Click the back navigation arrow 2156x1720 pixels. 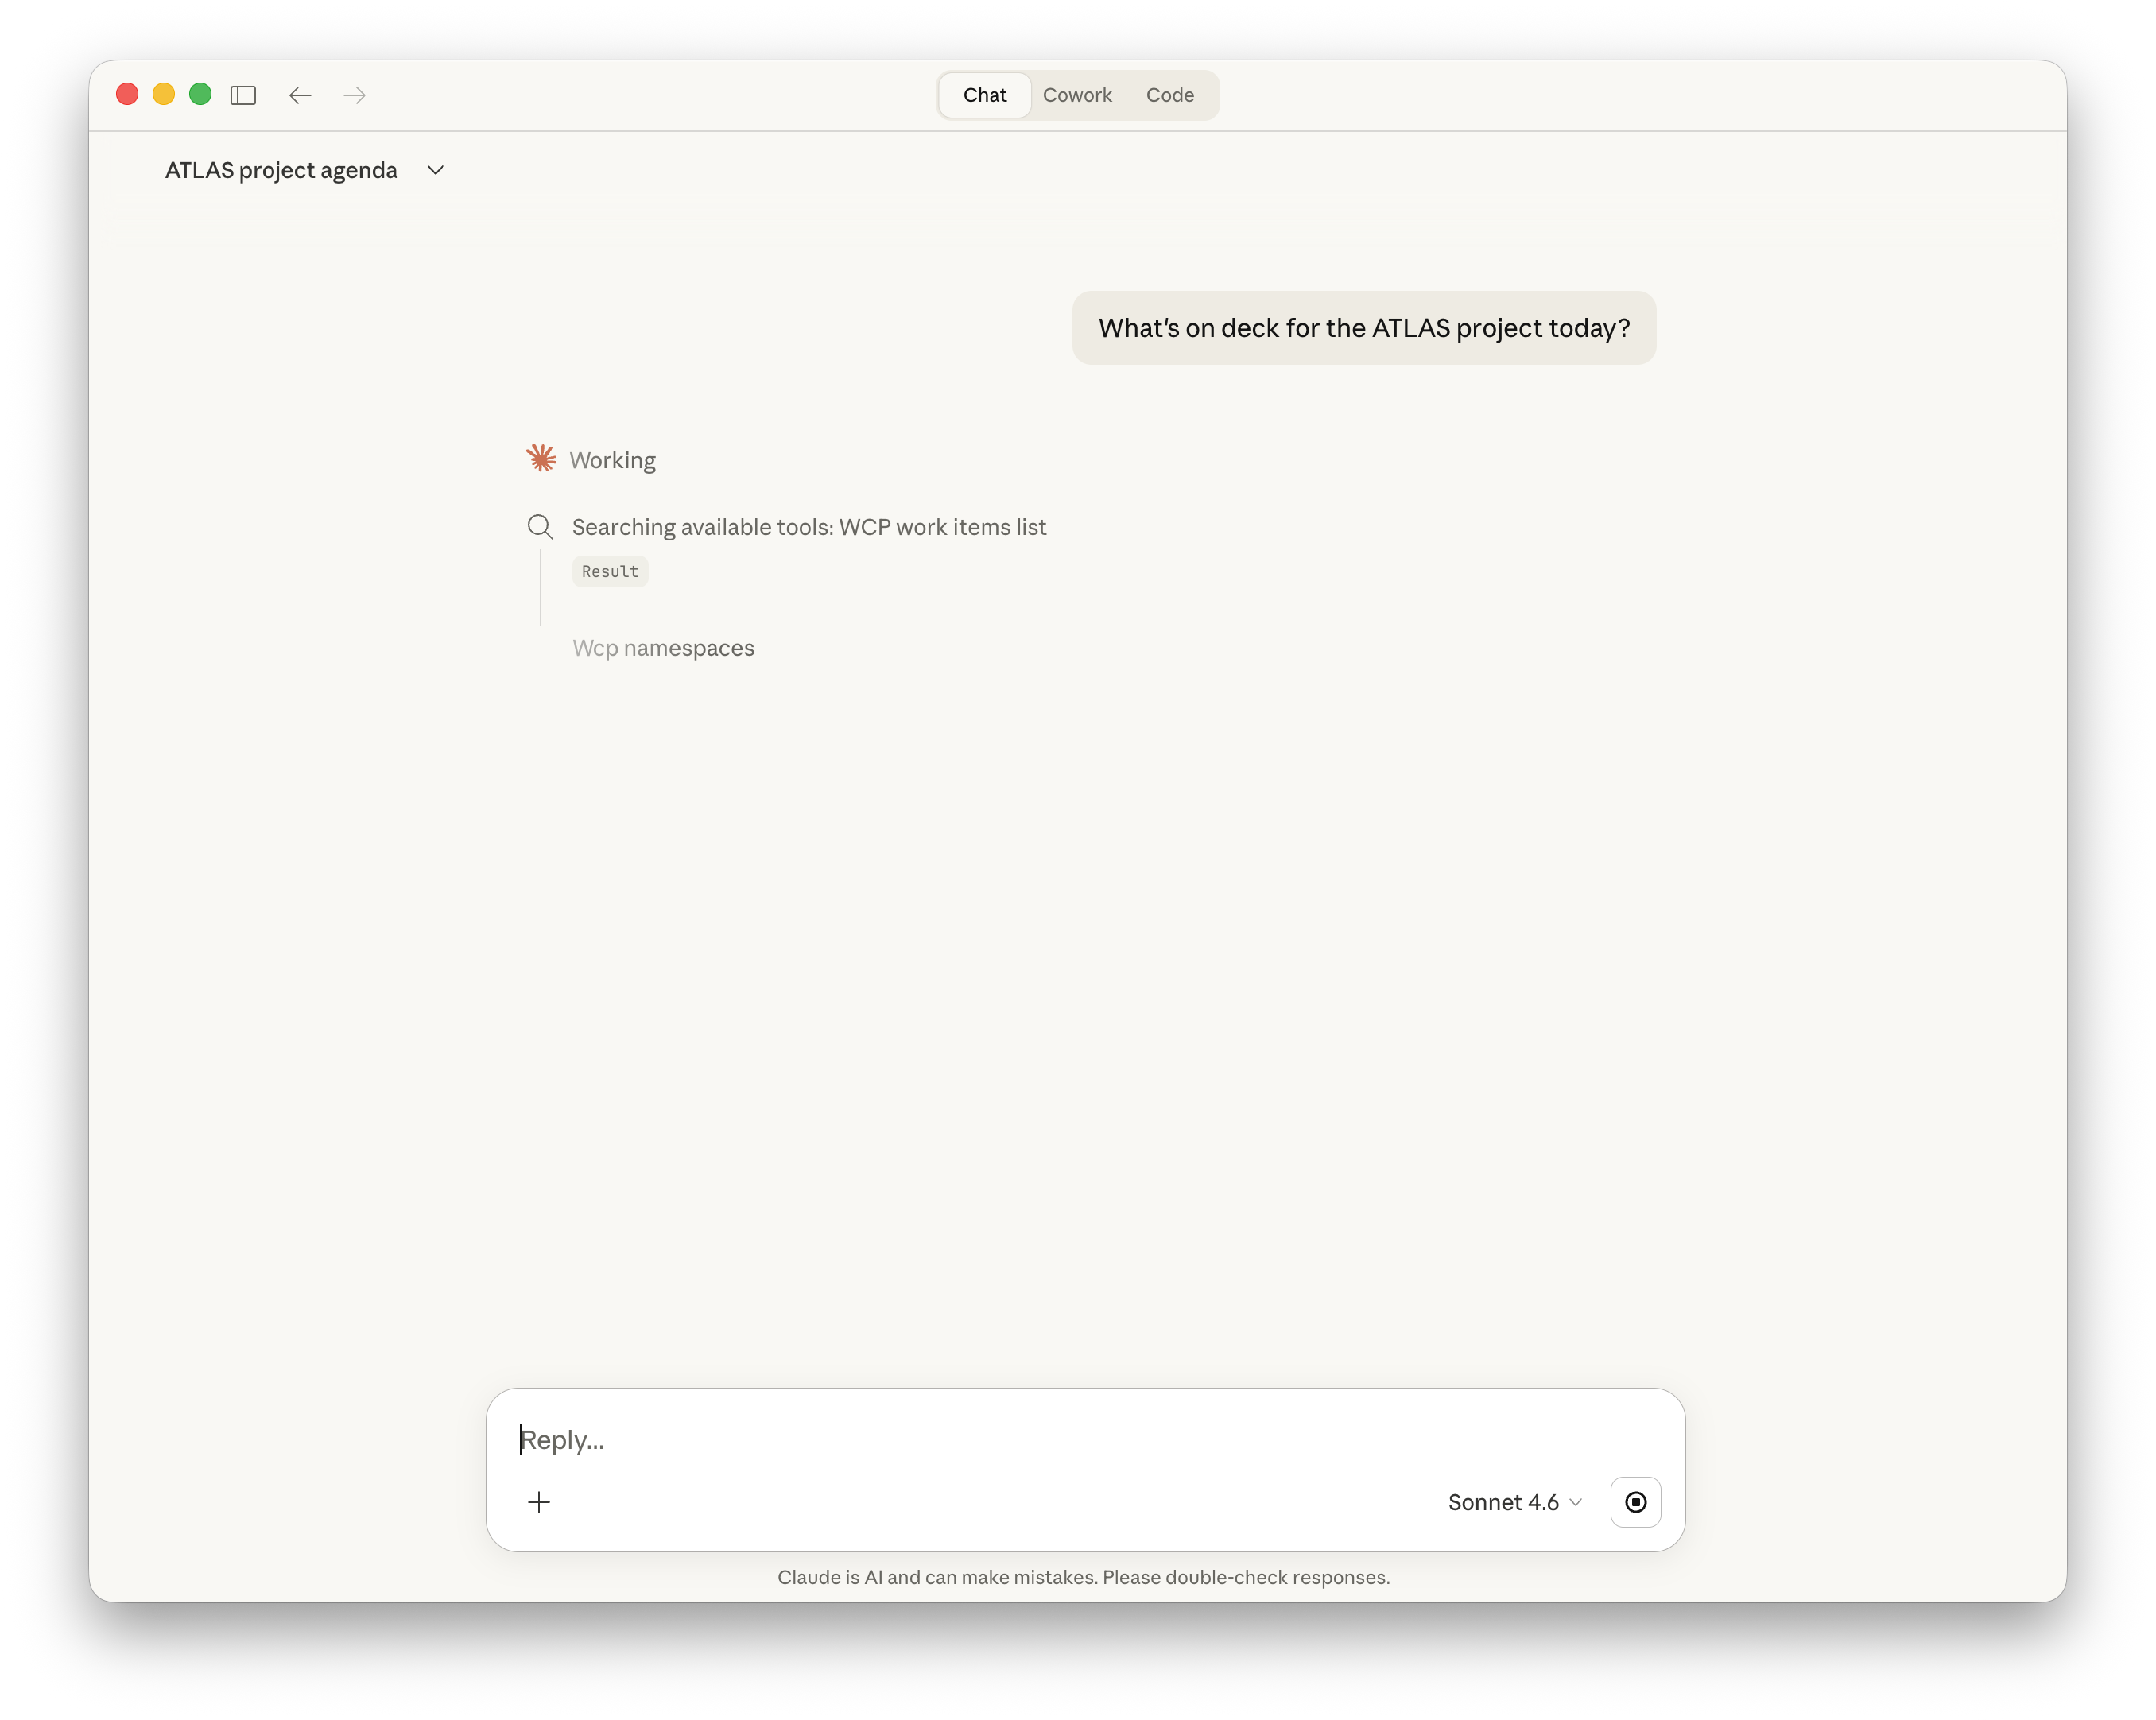coord(300,95)
